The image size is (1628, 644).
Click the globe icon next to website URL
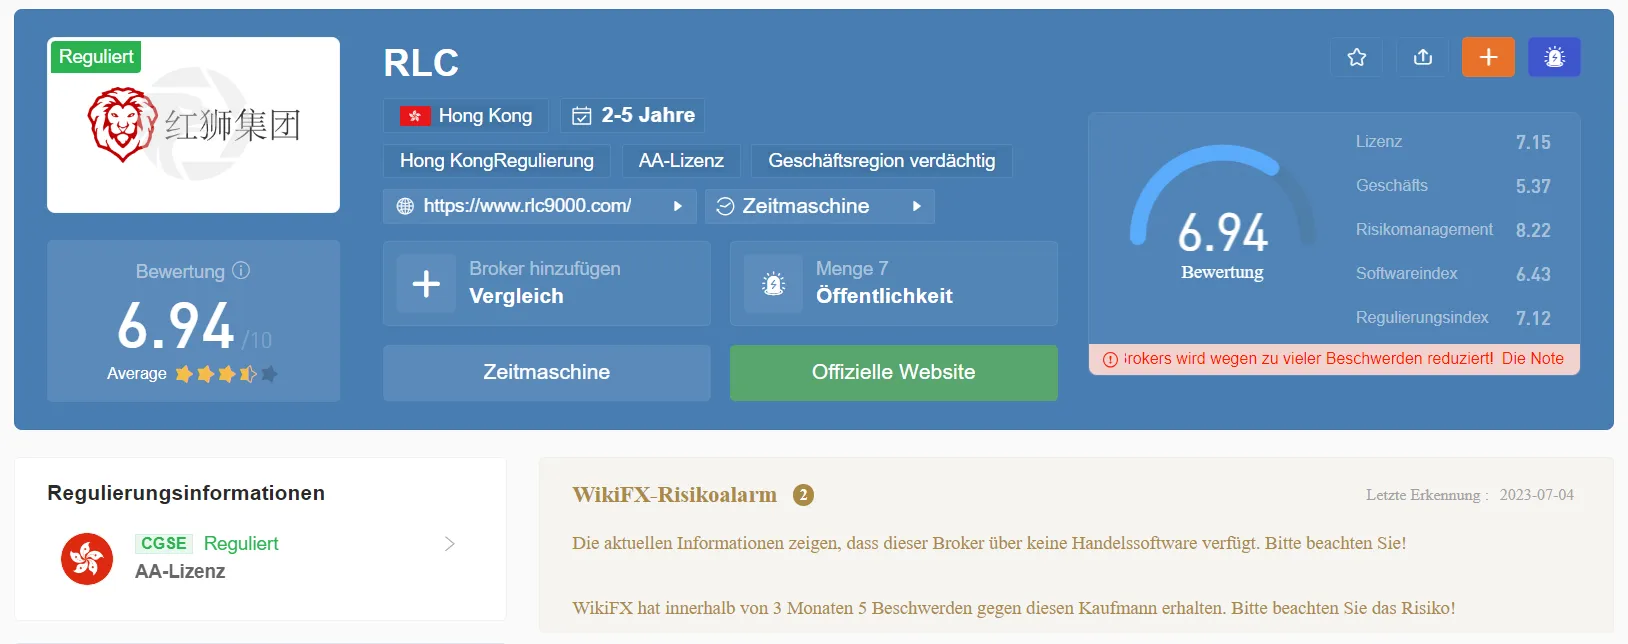[x=405, y=206]
